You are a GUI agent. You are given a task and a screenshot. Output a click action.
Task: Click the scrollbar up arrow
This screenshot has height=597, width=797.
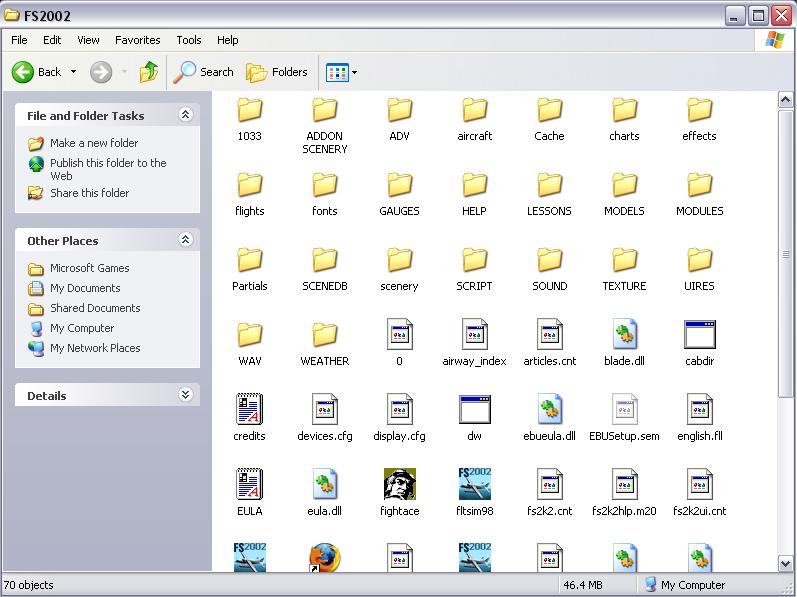[785, 100]
